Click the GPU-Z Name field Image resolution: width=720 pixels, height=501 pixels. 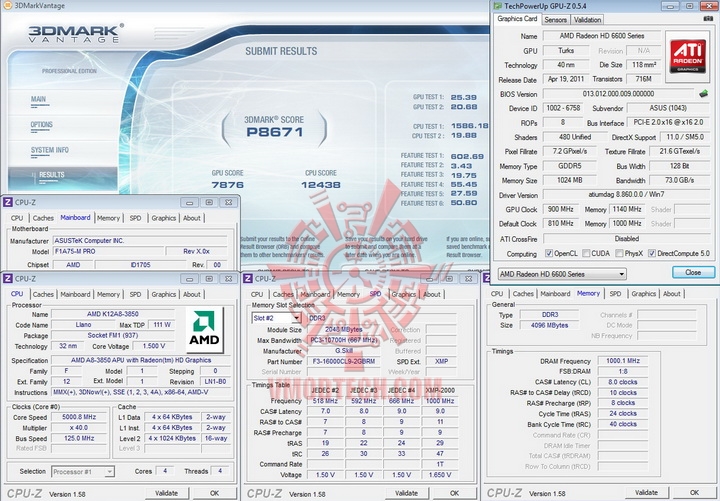click(x=602, y=36)
